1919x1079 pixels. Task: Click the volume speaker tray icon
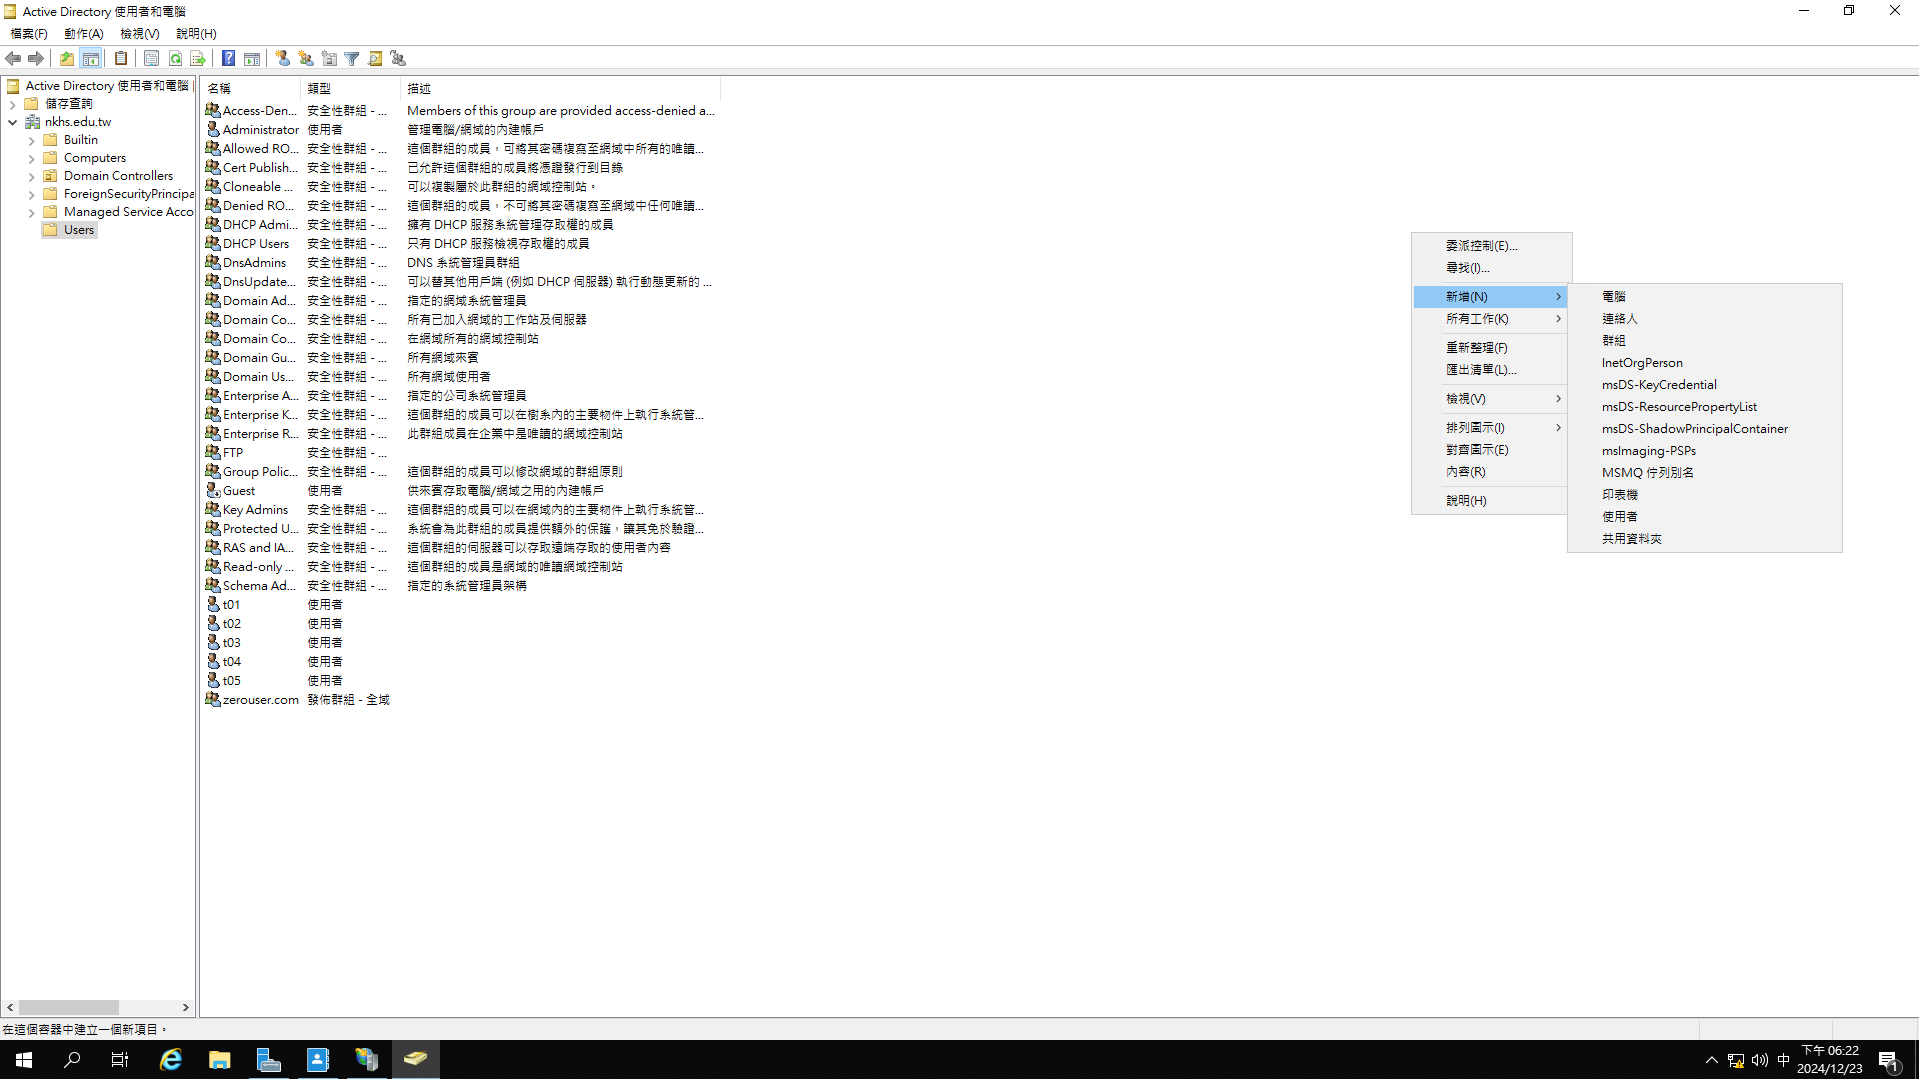click(1760, 1060)
